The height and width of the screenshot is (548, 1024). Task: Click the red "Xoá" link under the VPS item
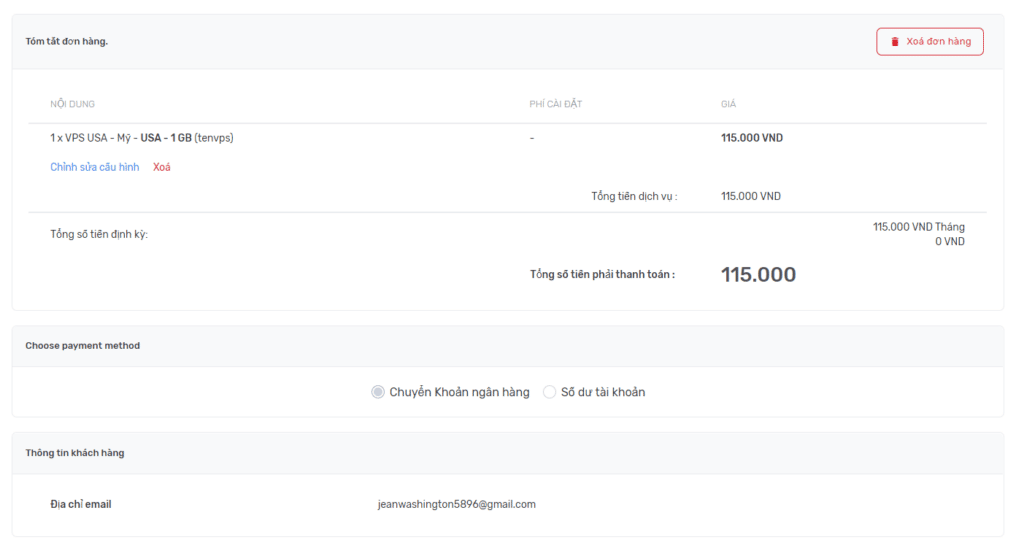tap(162, 167)
